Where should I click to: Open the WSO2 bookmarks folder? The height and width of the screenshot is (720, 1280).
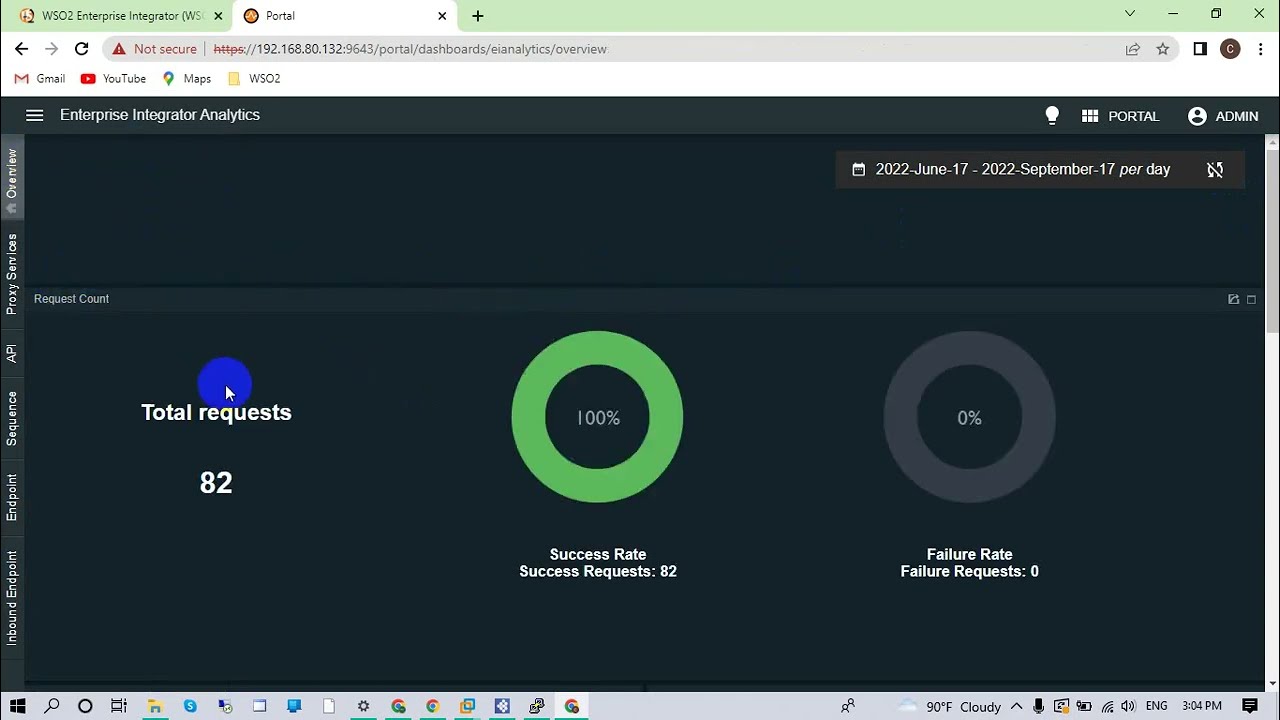coord(254,79)
